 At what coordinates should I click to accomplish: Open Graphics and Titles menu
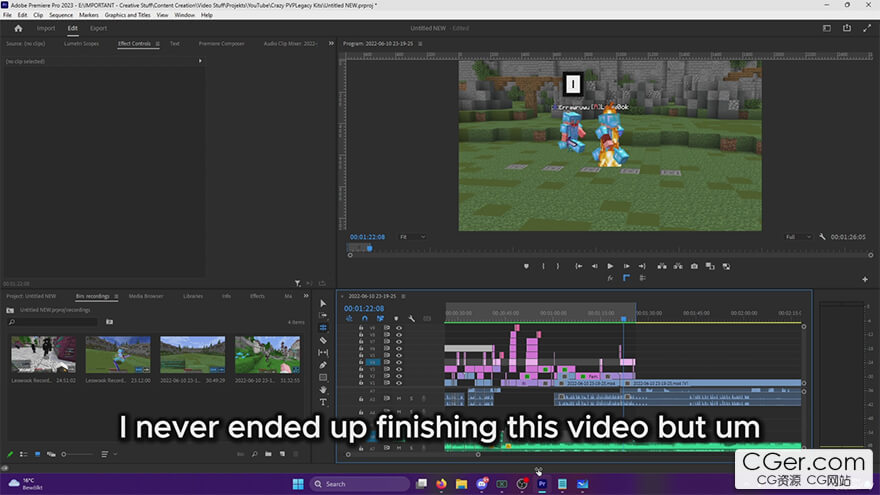[x=127, y=15]
